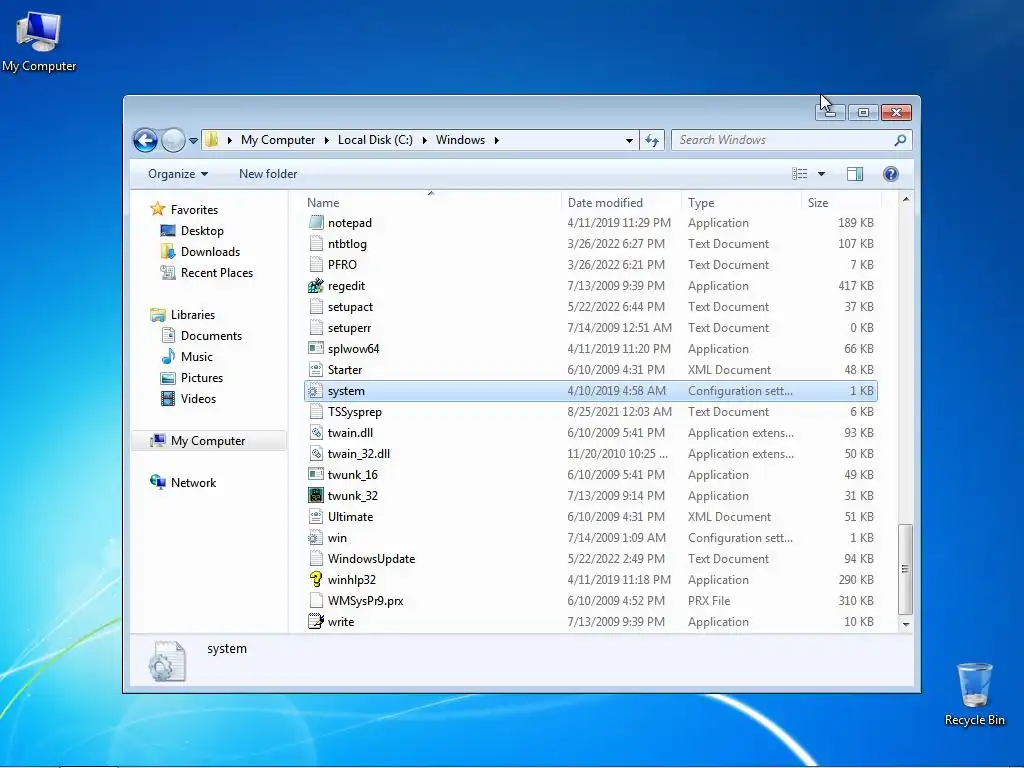
Task: Click the Forward navigation arrow button
Action: (173, 140)
